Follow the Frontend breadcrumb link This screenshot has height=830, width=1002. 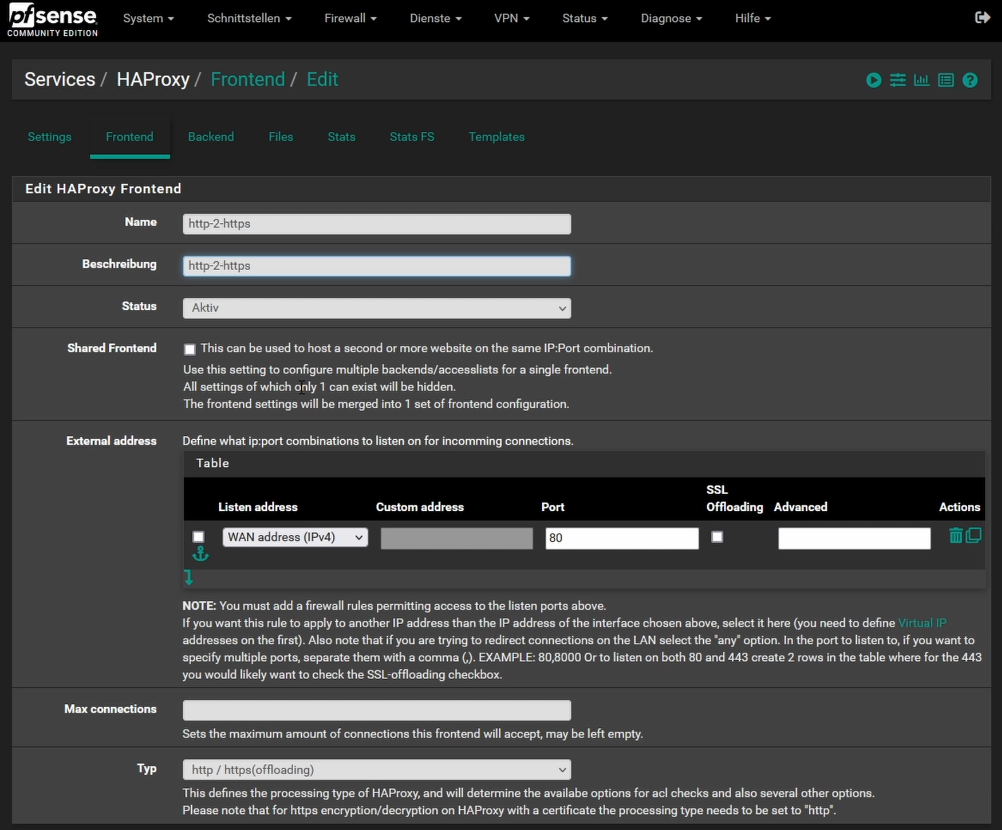(x=248, y=79)
